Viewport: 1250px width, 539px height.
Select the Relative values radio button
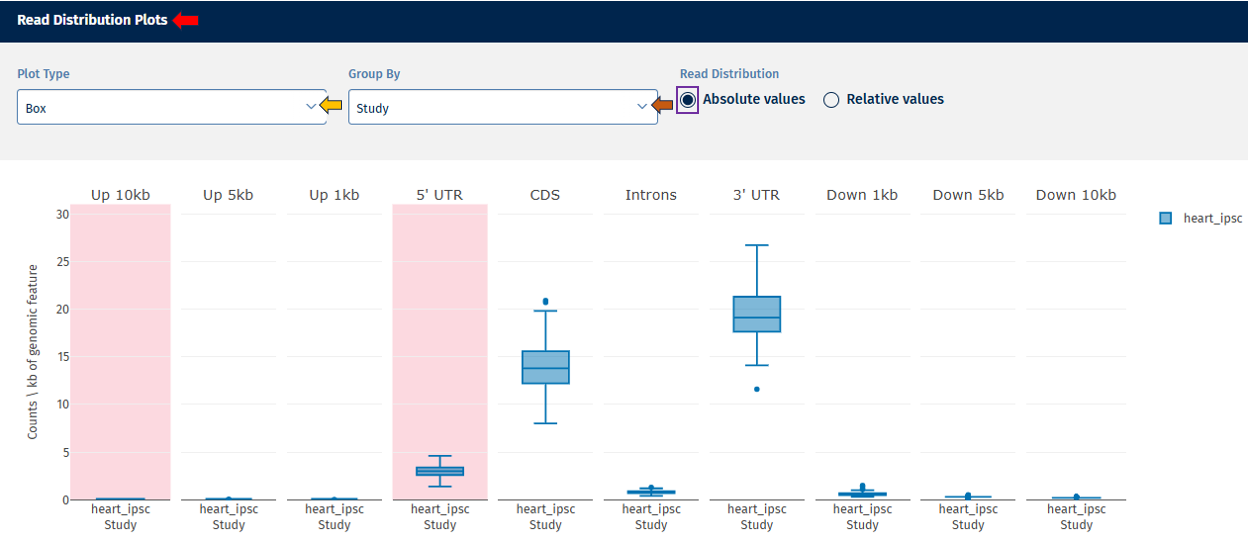click(x=831, y=100)
